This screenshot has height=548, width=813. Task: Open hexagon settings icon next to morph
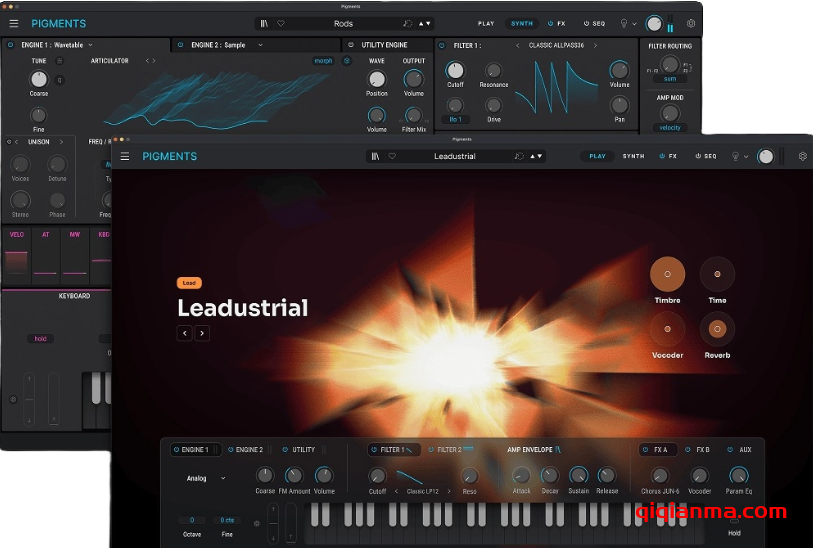click(347, 61)
